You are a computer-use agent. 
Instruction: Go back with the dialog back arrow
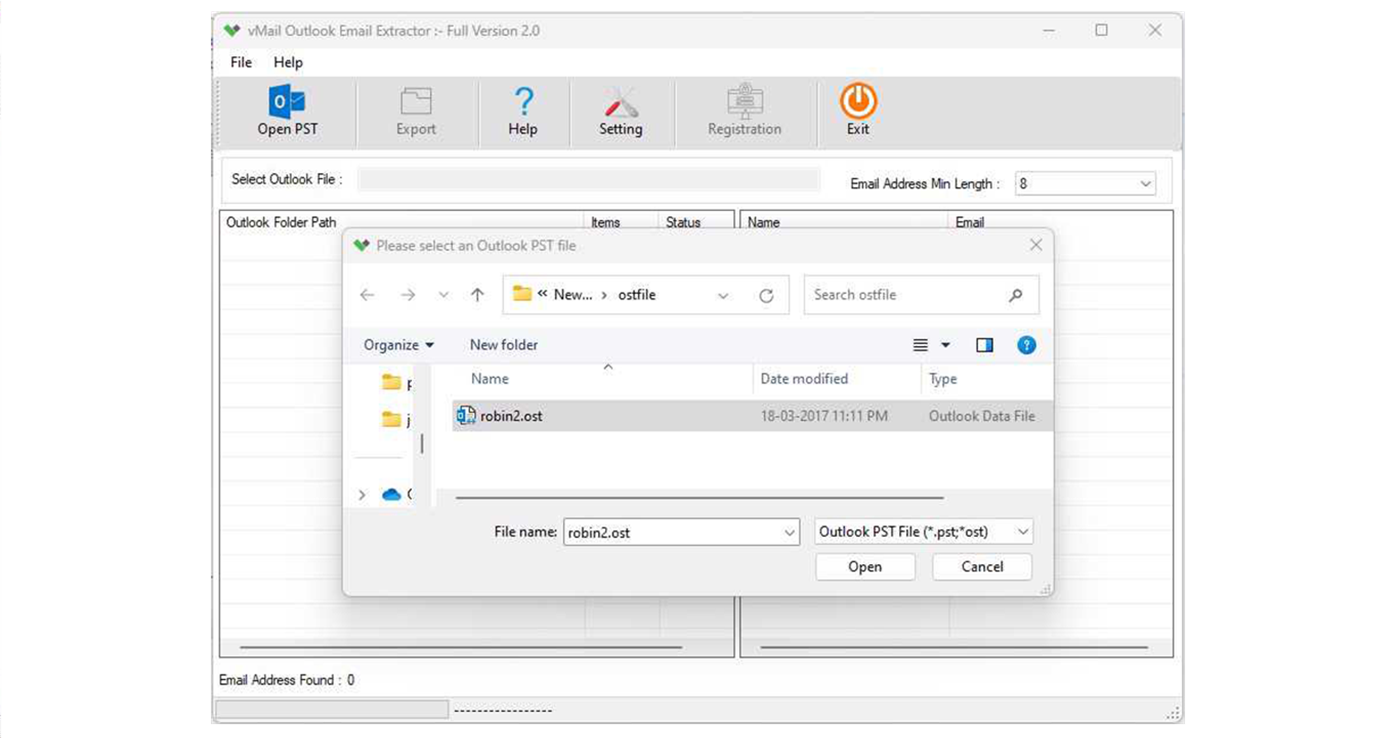(367, 295)
